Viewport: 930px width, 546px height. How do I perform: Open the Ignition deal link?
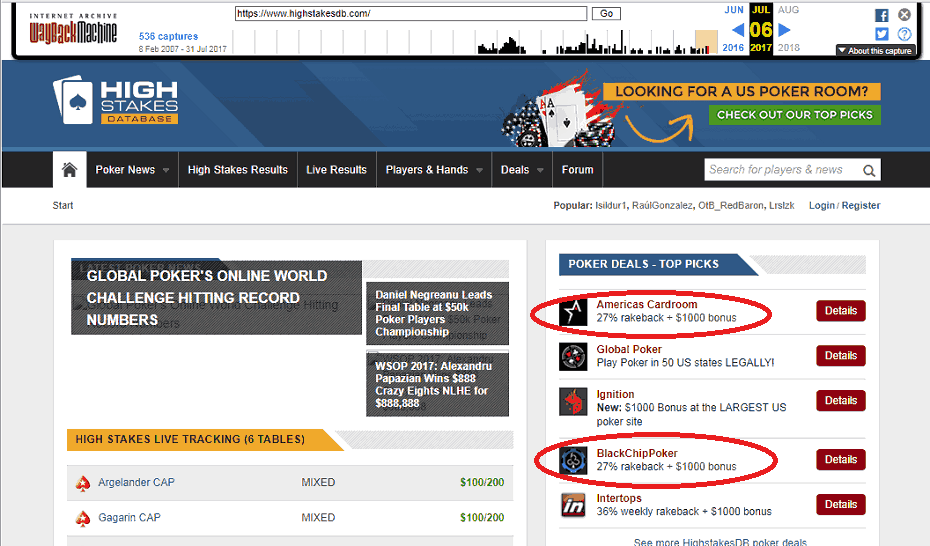click(615, 395)
